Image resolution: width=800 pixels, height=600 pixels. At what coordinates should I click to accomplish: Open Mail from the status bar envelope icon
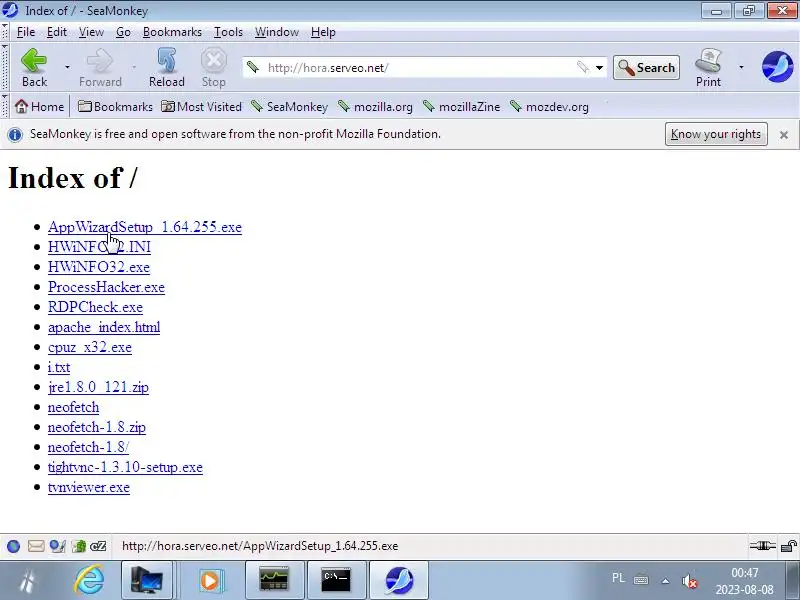click(36, 546)
